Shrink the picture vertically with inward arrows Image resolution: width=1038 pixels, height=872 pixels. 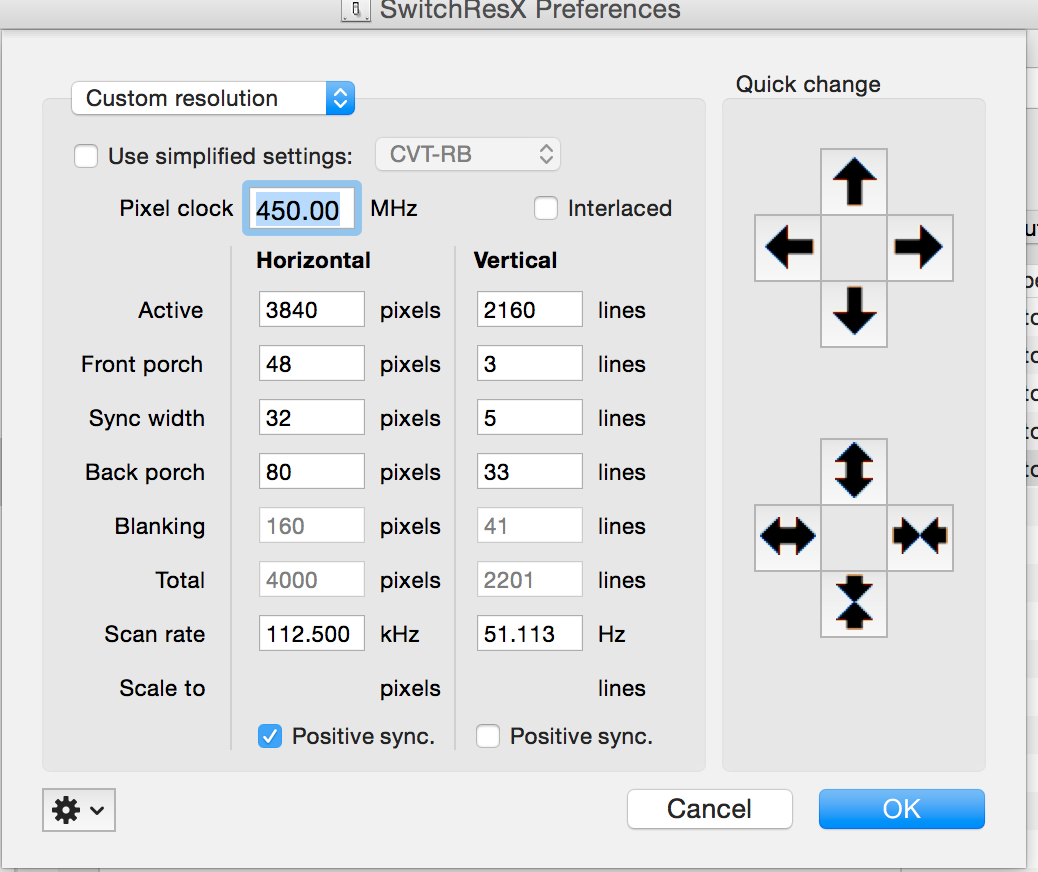[854, 603]
